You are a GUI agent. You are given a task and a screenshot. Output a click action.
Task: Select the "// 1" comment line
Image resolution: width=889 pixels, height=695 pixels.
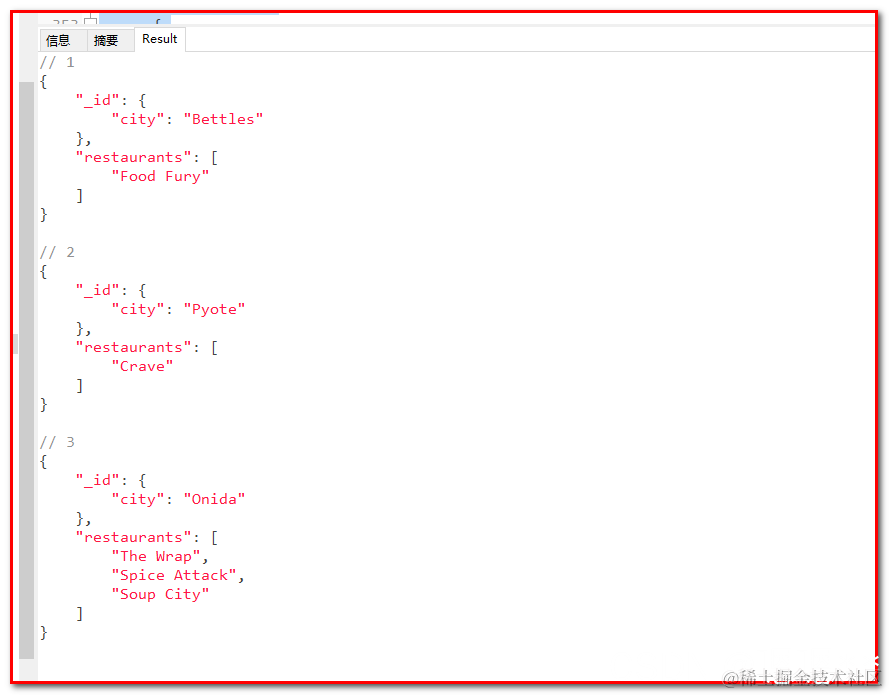(57, 62)
